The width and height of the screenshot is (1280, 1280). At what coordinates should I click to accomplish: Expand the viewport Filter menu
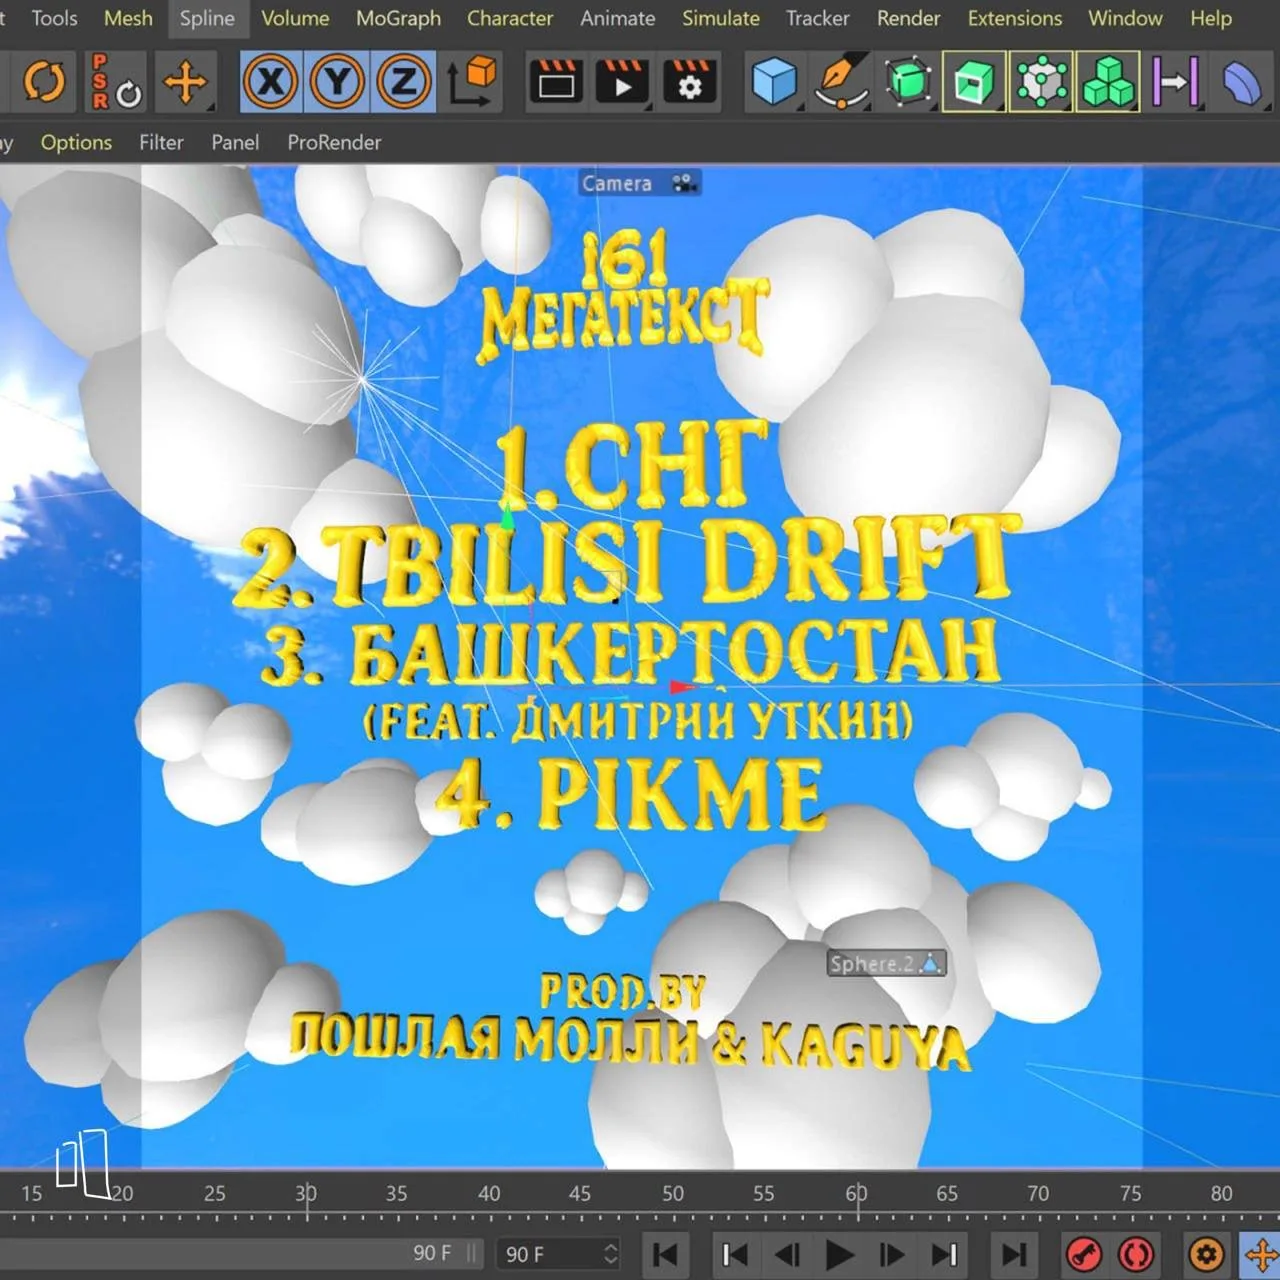click(161, 142)
